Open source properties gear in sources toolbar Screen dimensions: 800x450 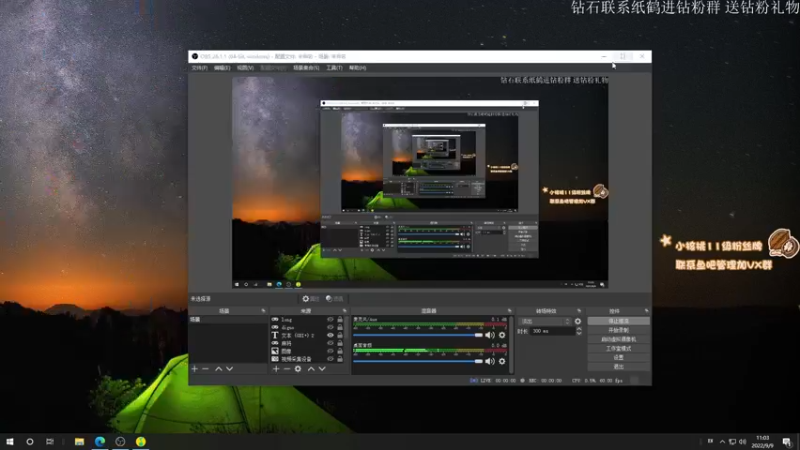click(298, 369)
